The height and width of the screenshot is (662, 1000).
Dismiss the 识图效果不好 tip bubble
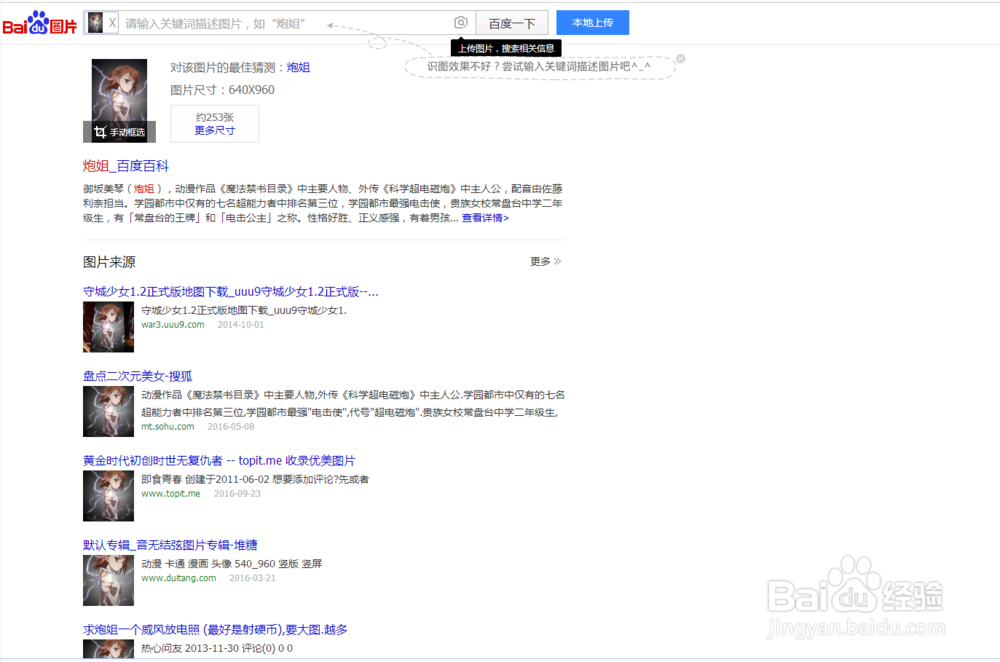680,58
